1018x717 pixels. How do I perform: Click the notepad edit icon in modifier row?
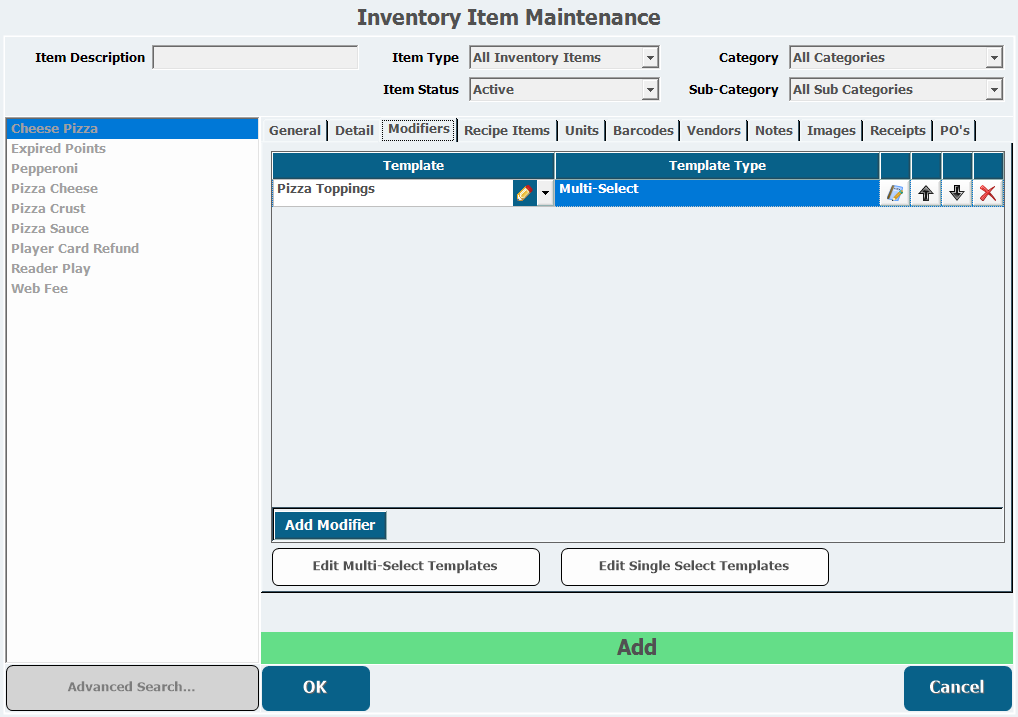(x=895, y=193)
